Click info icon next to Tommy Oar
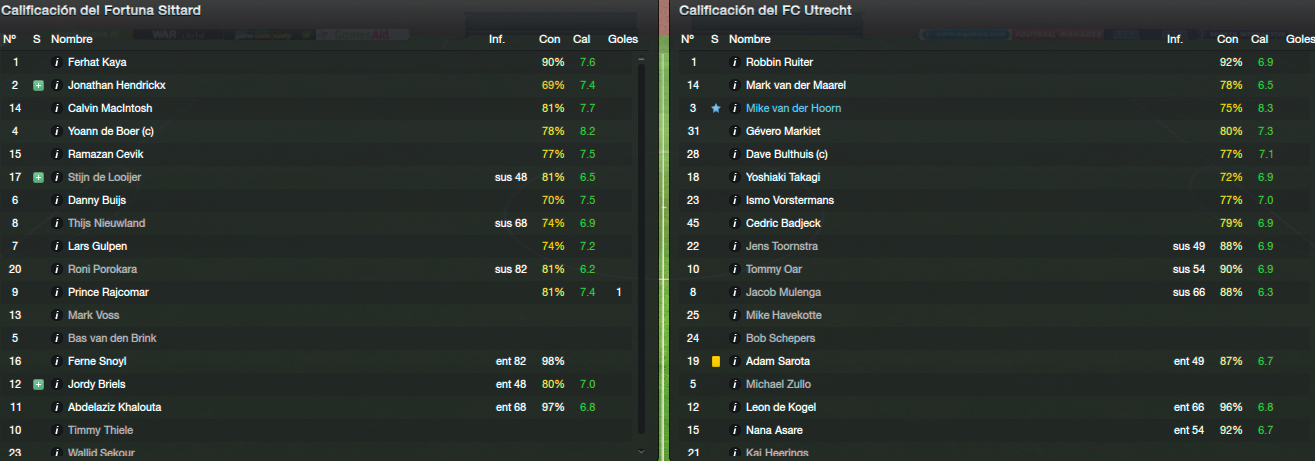The height and width of the screenshot is (461, 1315). pos(734,269)
